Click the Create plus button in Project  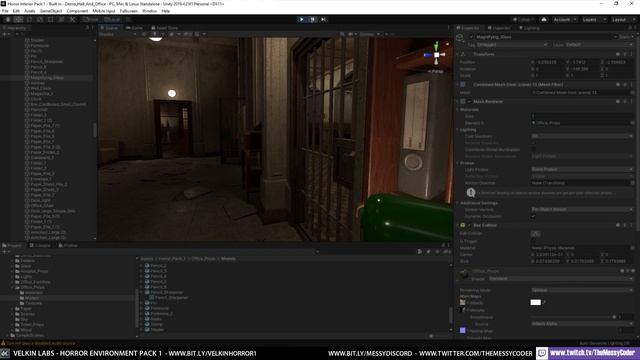coord(5,252)
